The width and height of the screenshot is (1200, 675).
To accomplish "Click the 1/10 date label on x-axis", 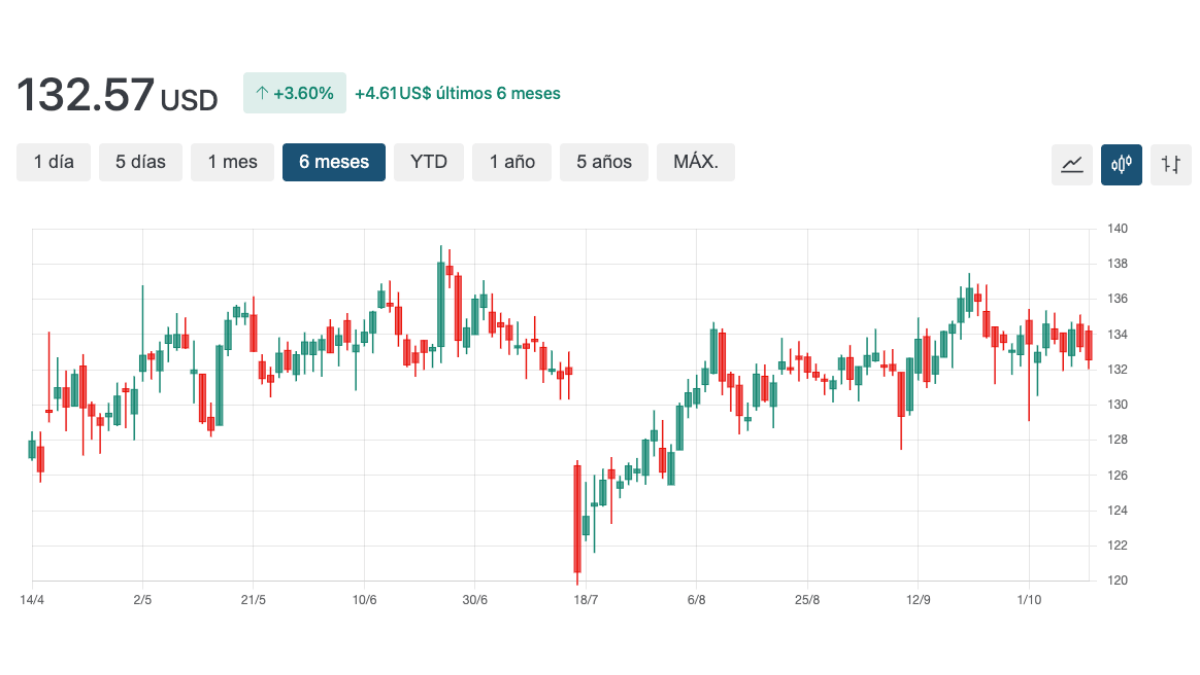I will [x=1029, y=600].
